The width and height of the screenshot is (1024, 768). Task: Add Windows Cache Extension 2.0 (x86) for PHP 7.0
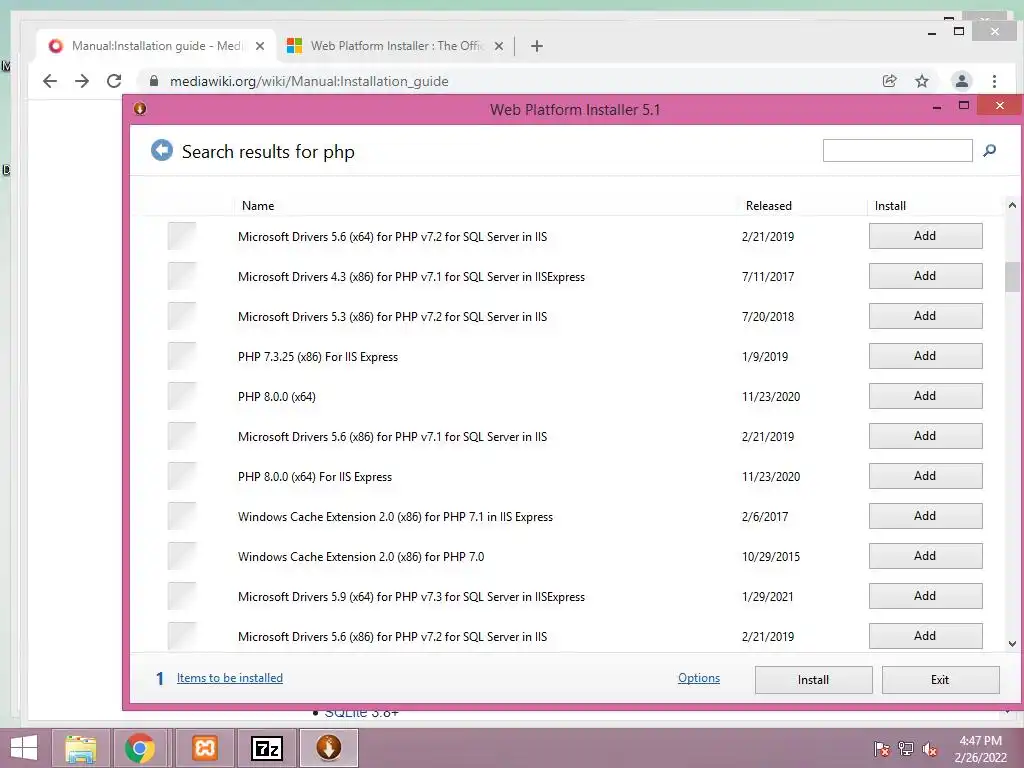pyautogui.click(x=925, y=556)
